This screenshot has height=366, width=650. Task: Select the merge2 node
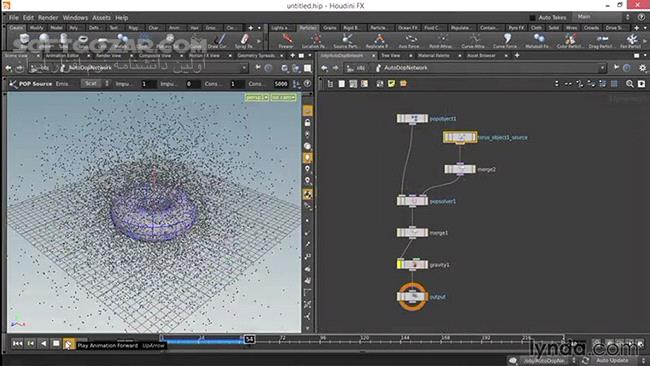coord(460,169)
